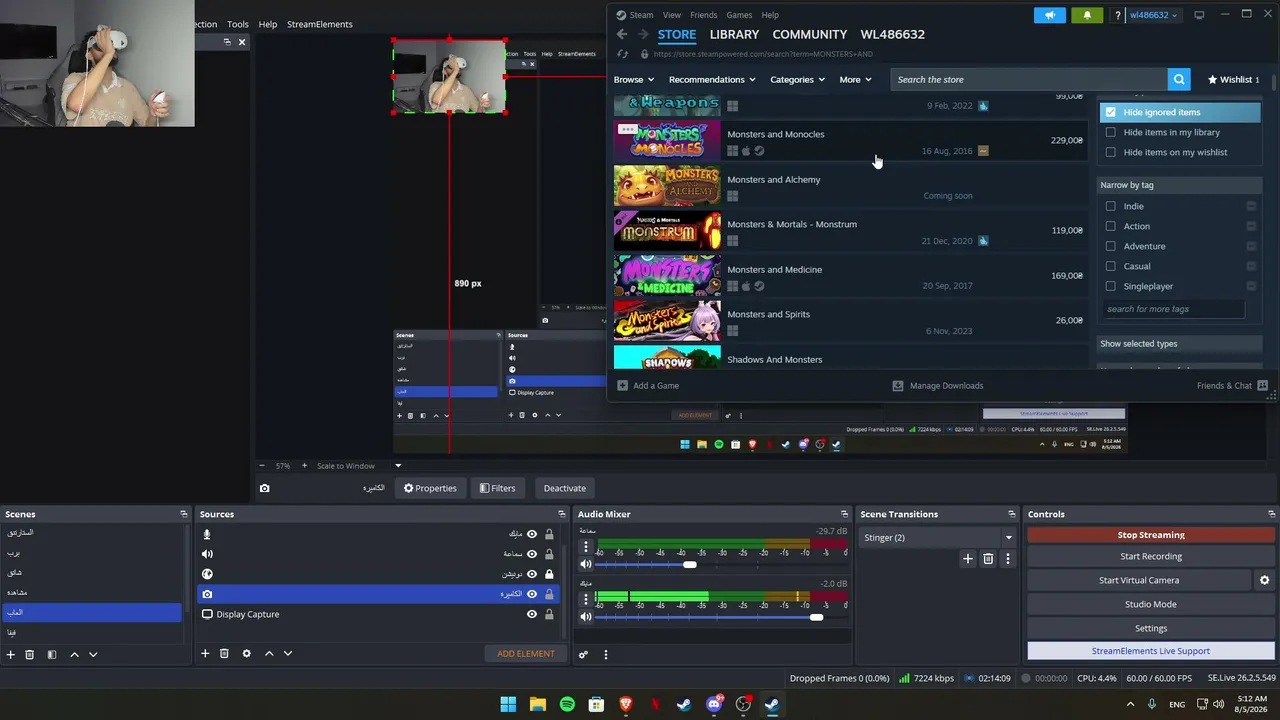Open the StreamElements menu in OBS
This screenshot has width=1280, height=720.
tap(320, 24)
